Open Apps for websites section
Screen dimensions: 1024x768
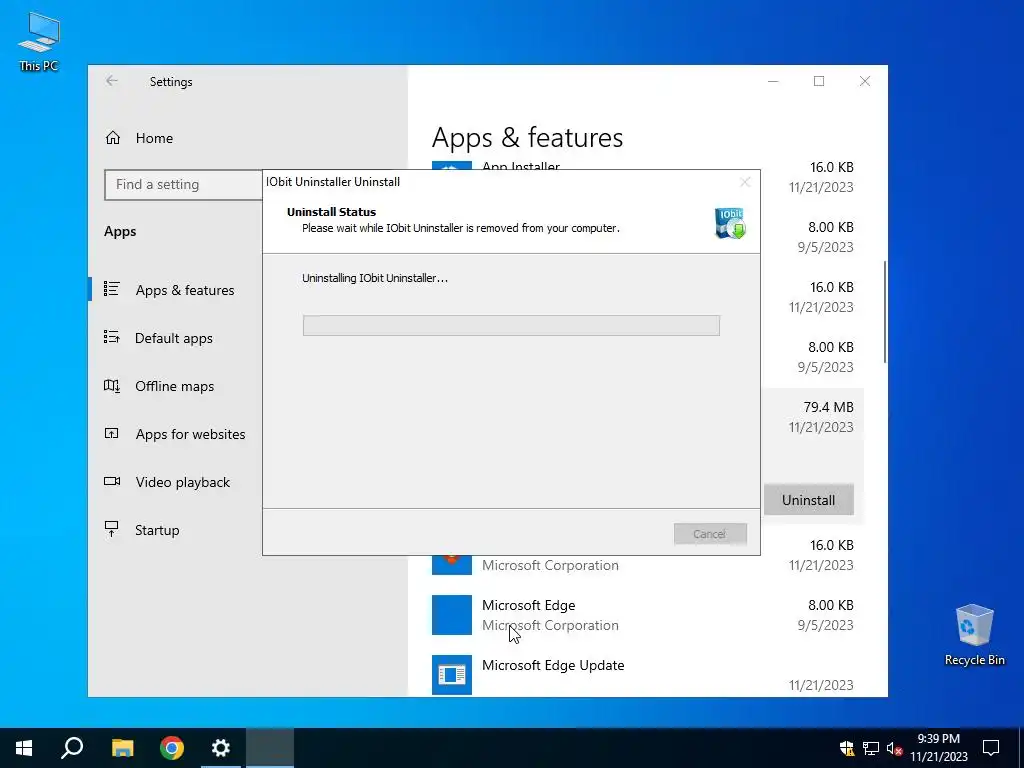coord(190,434)
